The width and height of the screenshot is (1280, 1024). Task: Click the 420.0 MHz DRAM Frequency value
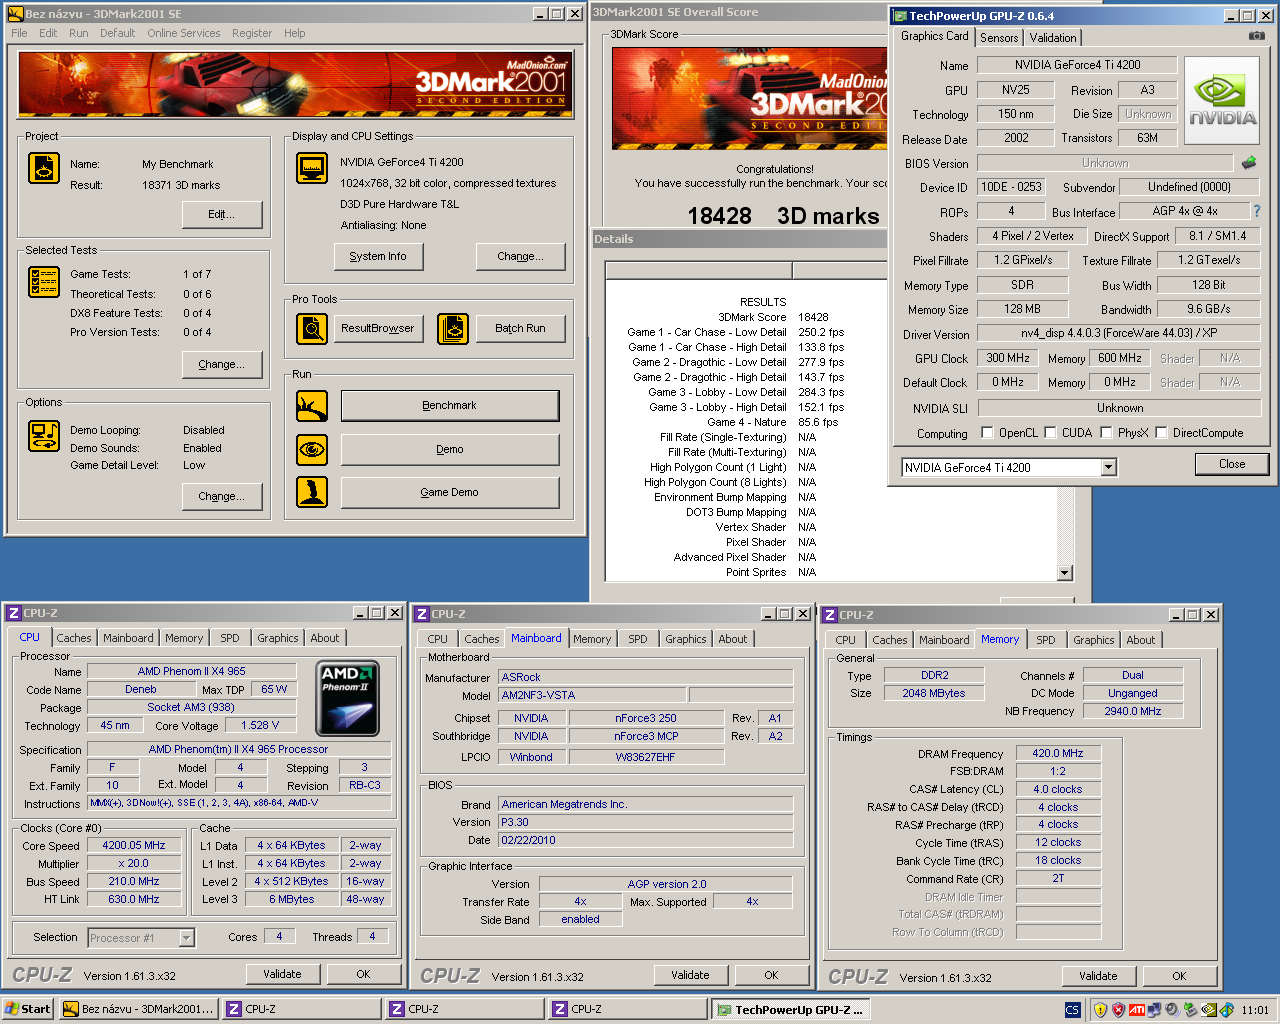pos(1058,753)
